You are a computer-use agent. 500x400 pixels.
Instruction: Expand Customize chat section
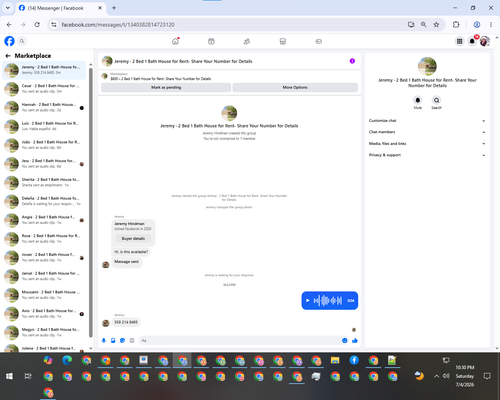pyautogui.click(x=427, y=121)
